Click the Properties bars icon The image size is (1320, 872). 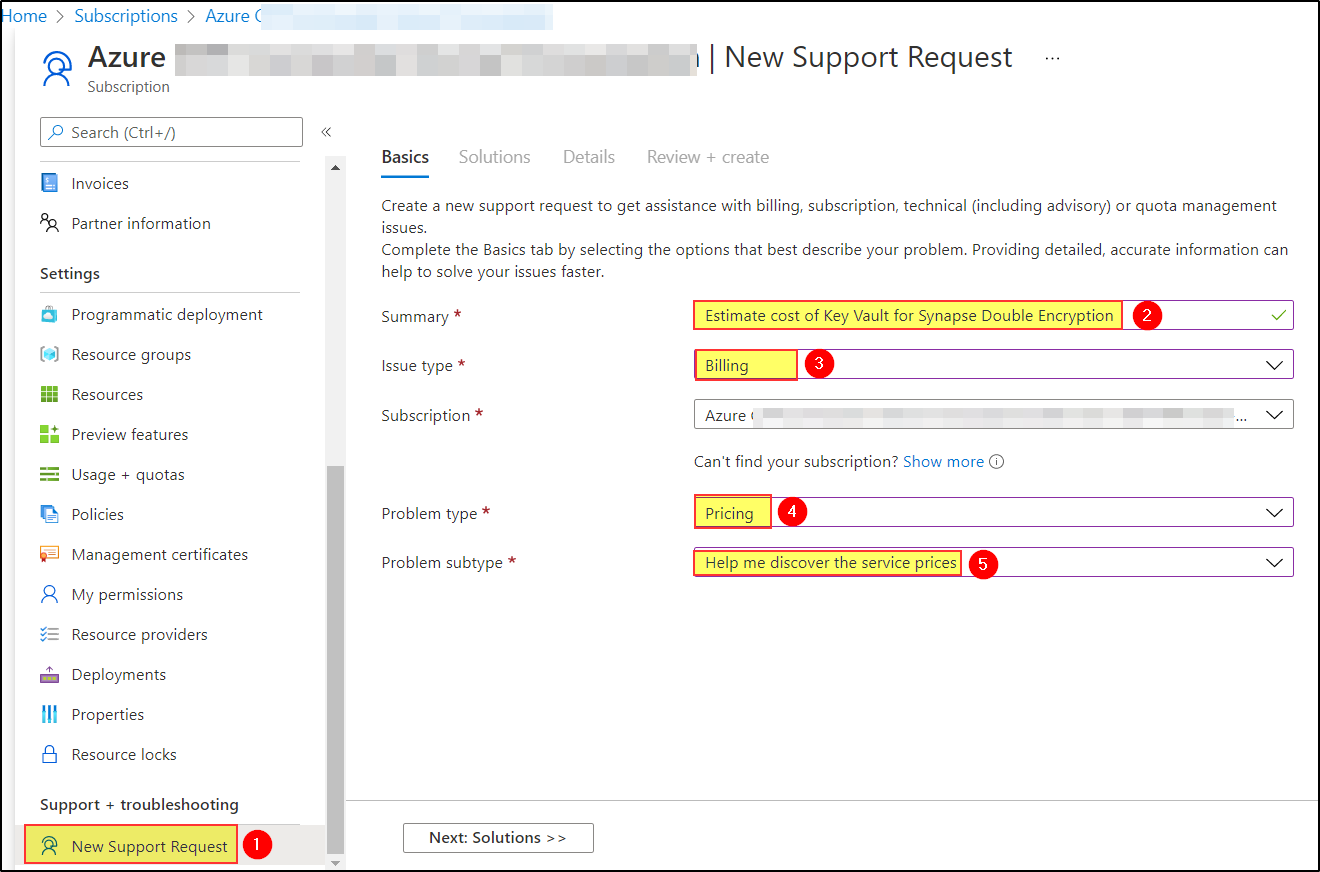[x=49, y=714]
